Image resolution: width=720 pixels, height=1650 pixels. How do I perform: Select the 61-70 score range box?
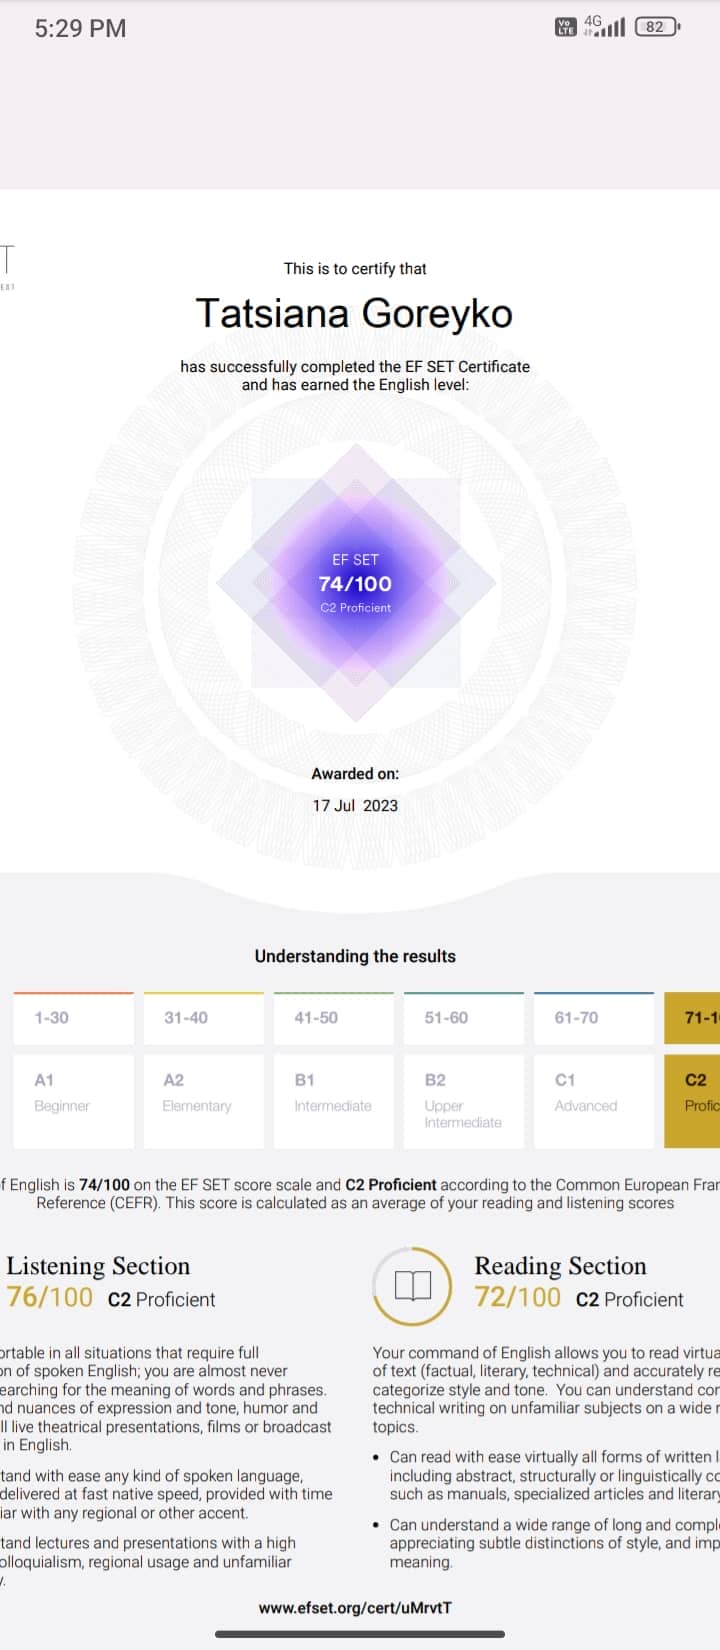coord(593,1018)
